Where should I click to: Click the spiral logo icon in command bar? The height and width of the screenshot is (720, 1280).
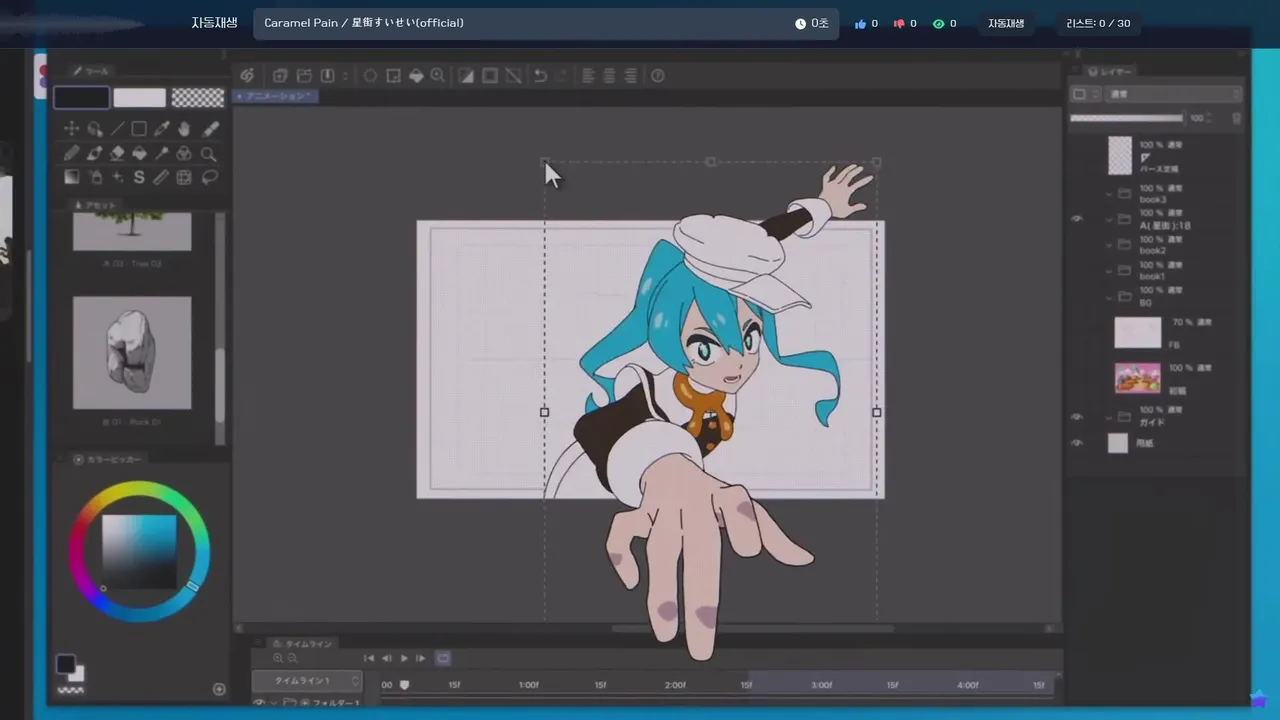tap(247, 76)
